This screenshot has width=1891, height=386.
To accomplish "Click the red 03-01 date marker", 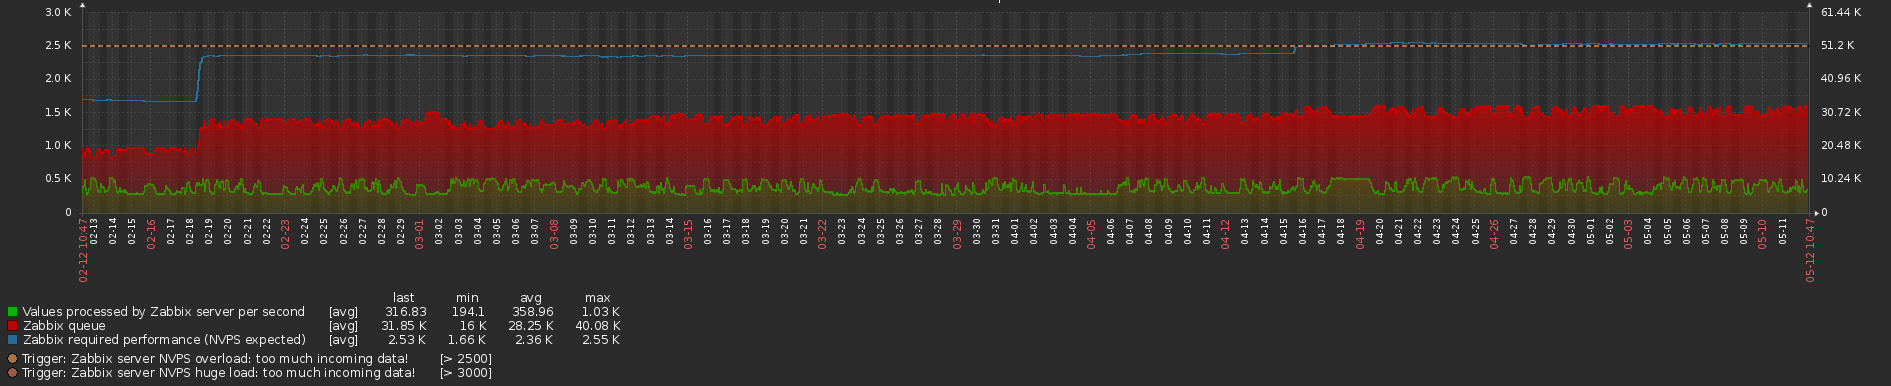I will (420, 233).
